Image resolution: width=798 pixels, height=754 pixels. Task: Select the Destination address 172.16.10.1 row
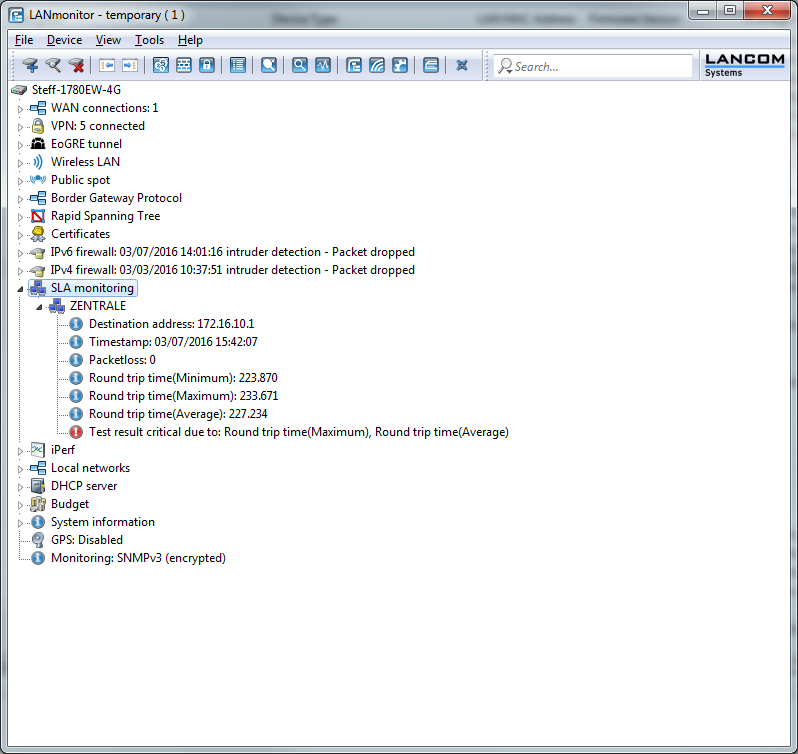pyautogui.click(x=171, y=324)
